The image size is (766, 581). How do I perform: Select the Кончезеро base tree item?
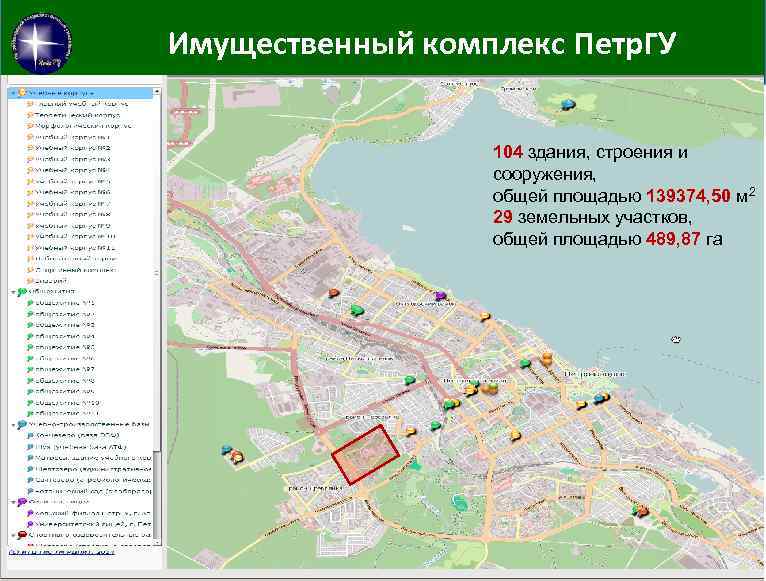click(73, 435)
